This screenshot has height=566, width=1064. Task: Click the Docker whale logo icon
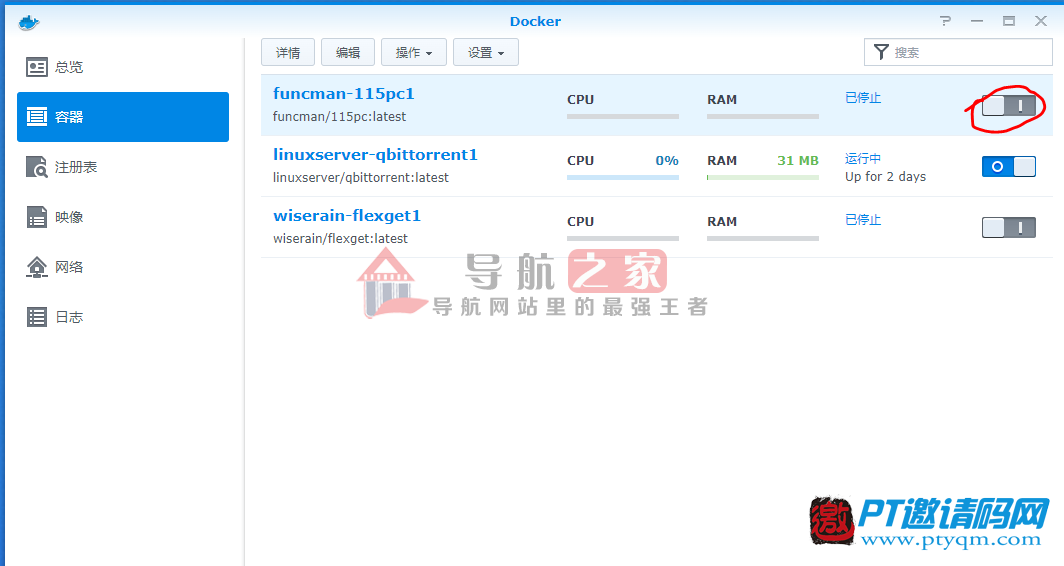click(x=28, y=22)
